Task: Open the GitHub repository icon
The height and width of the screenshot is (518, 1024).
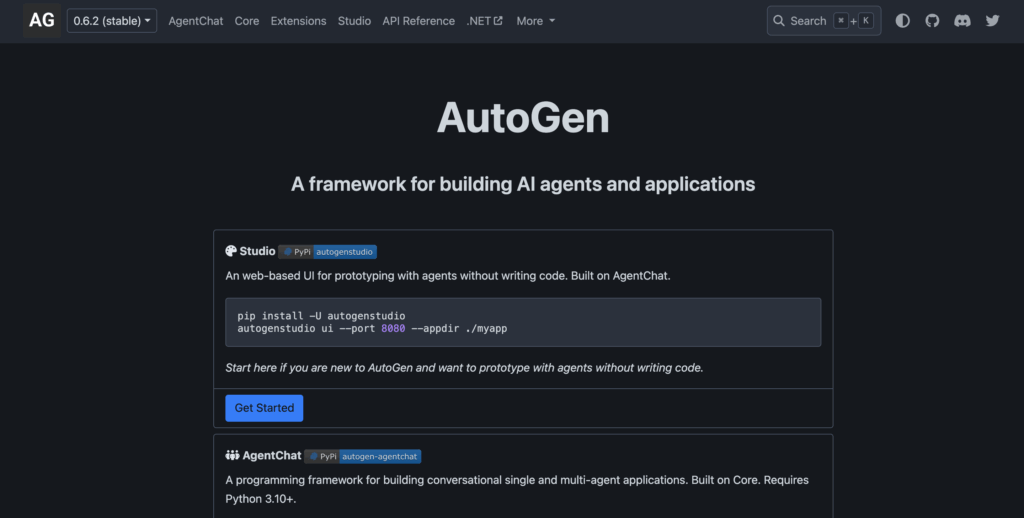Action: (933, 21)
